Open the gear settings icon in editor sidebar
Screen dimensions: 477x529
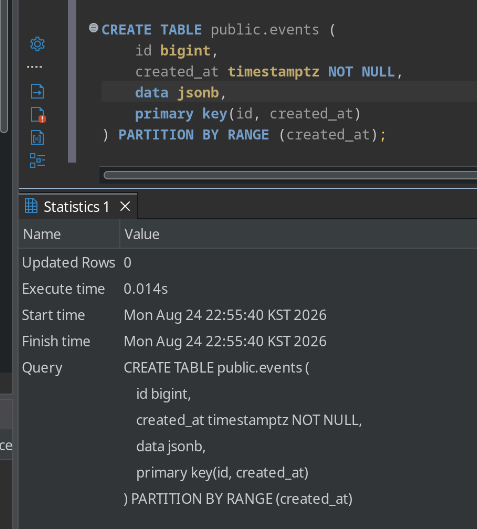pyautogui.click(x=37, y=44)
